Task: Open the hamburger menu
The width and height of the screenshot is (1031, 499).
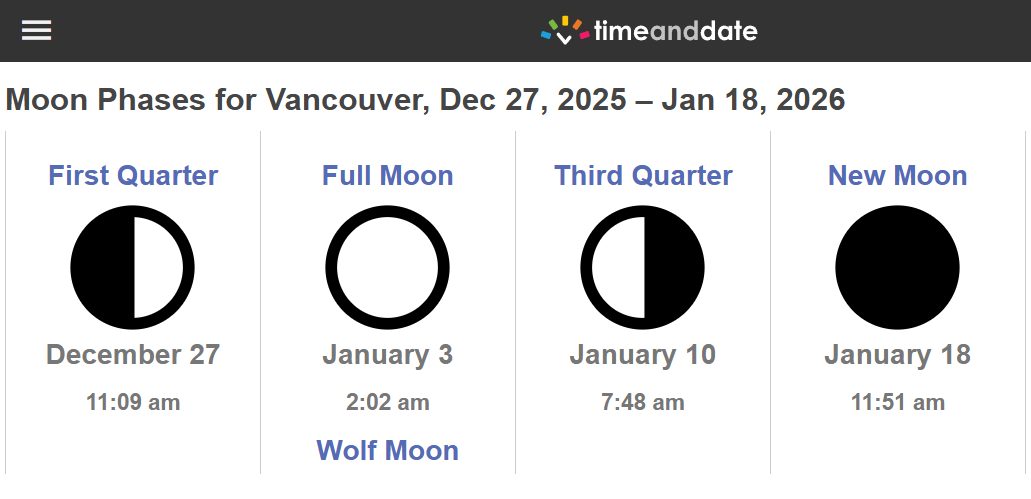Action: [36, 30]
